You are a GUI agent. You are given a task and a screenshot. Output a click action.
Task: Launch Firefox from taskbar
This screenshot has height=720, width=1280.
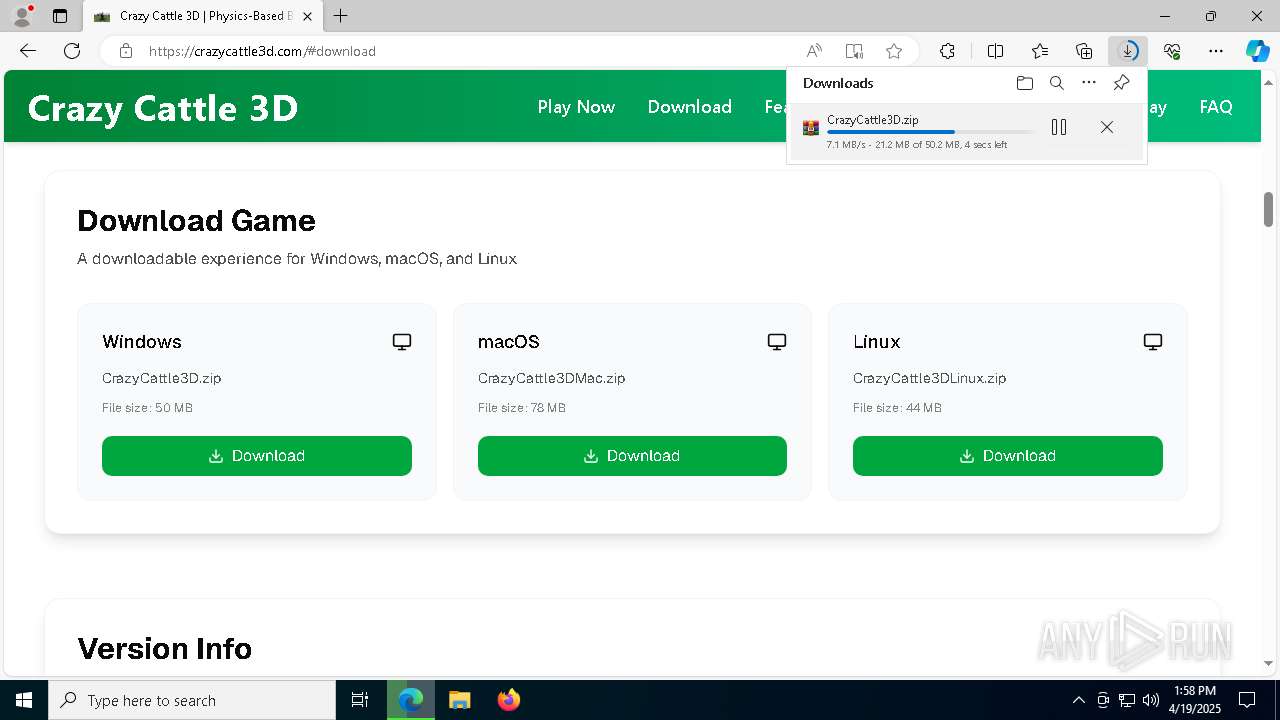(509, 700)
